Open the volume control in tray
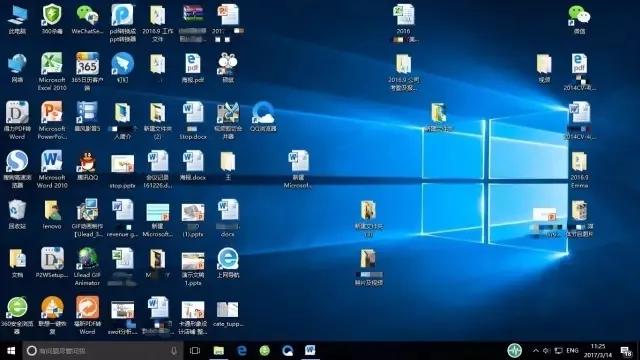The height and width of the screenshot is (360, 640). click(x=547, y=351)
